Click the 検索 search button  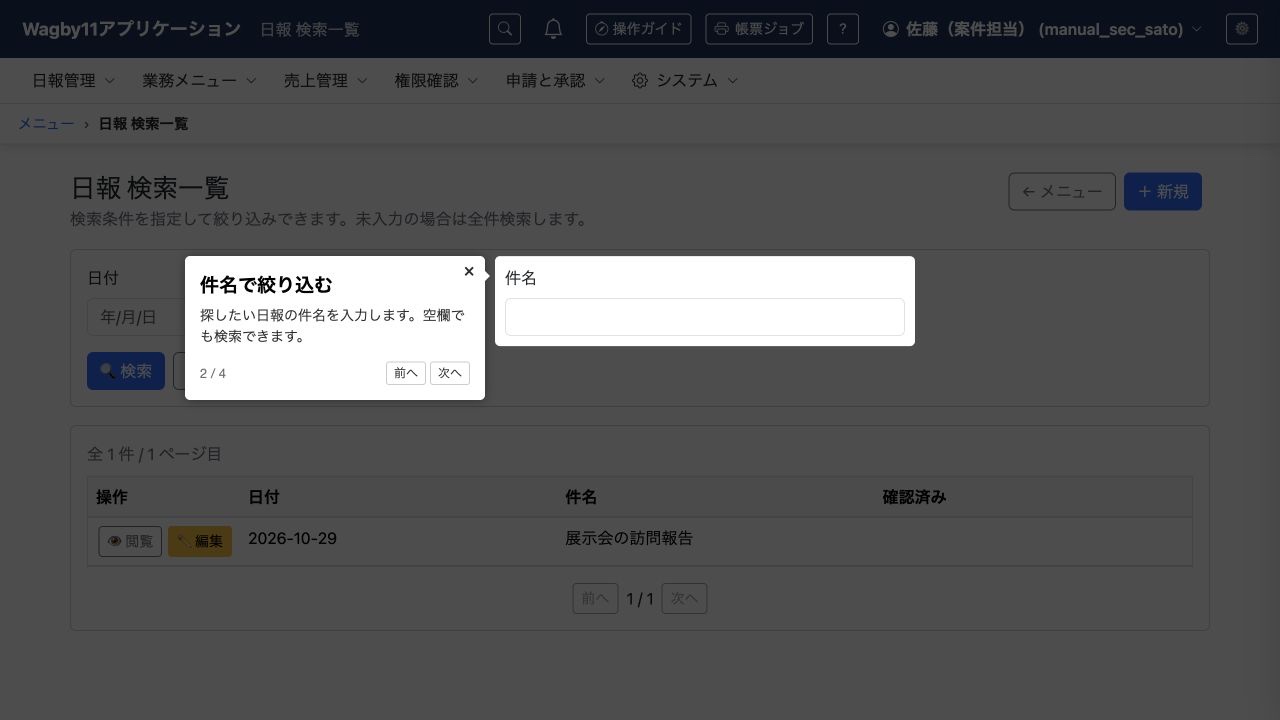(x=126, y=371)
